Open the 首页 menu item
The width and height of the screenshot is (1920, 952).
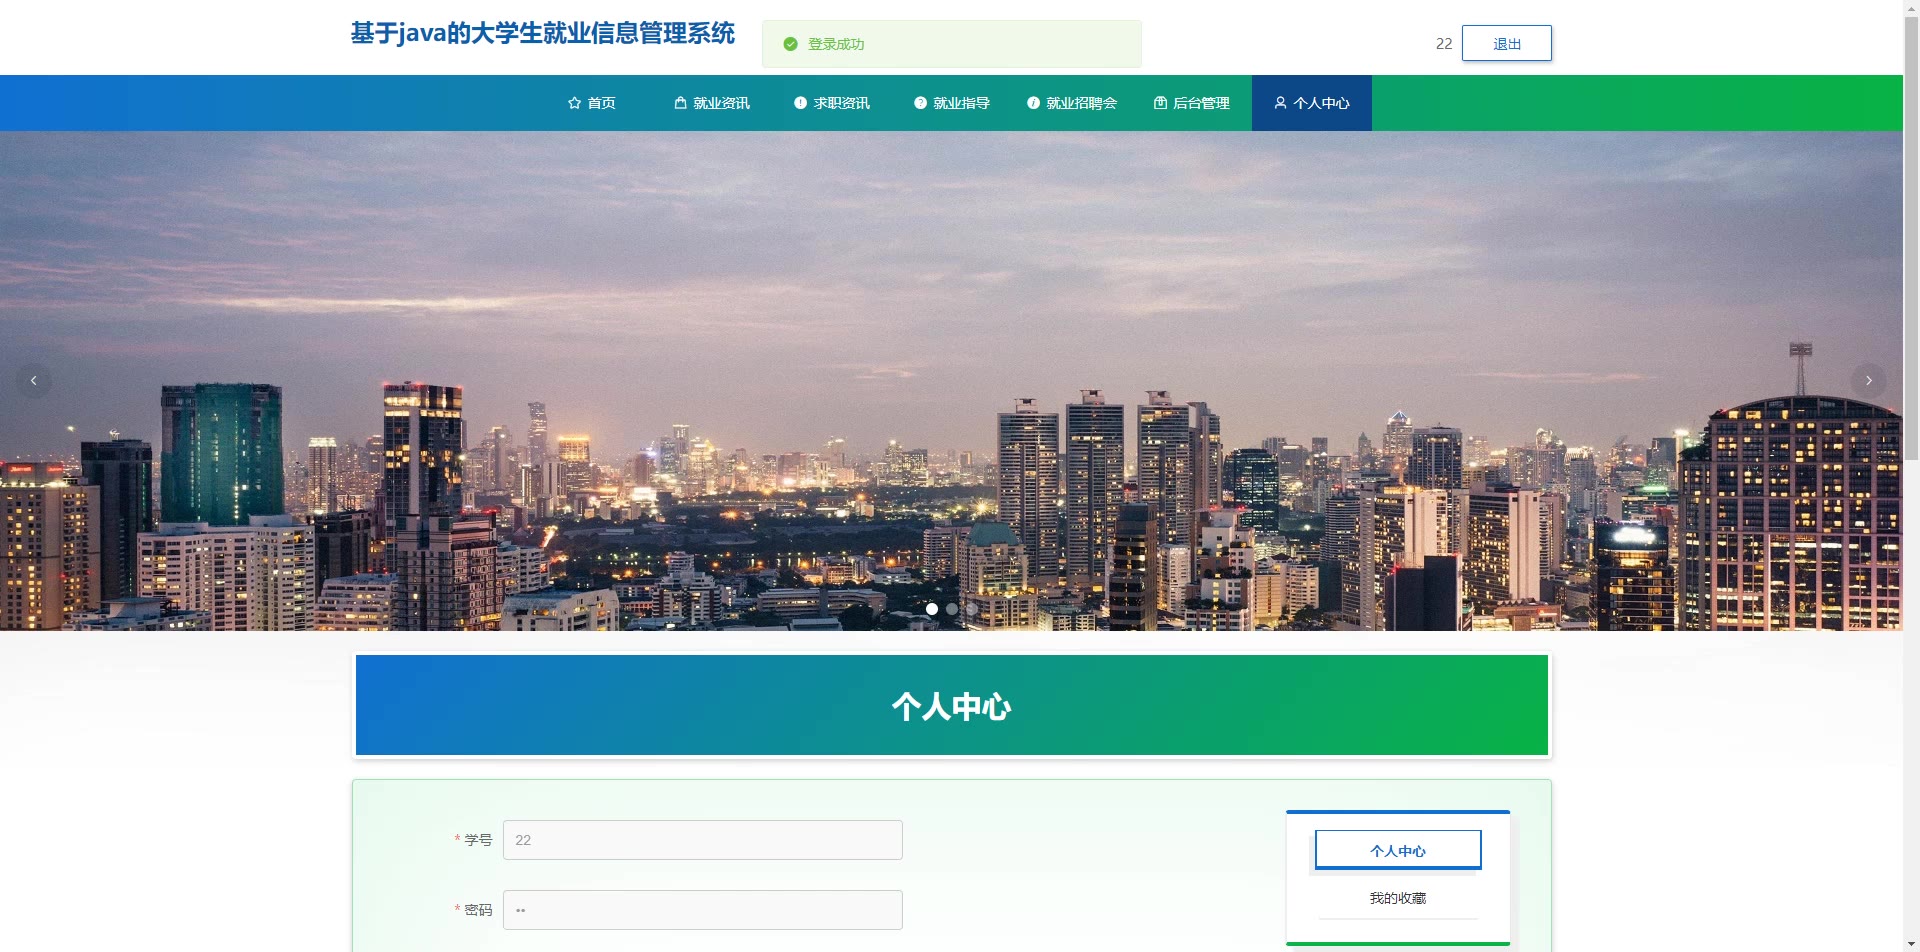591,103
